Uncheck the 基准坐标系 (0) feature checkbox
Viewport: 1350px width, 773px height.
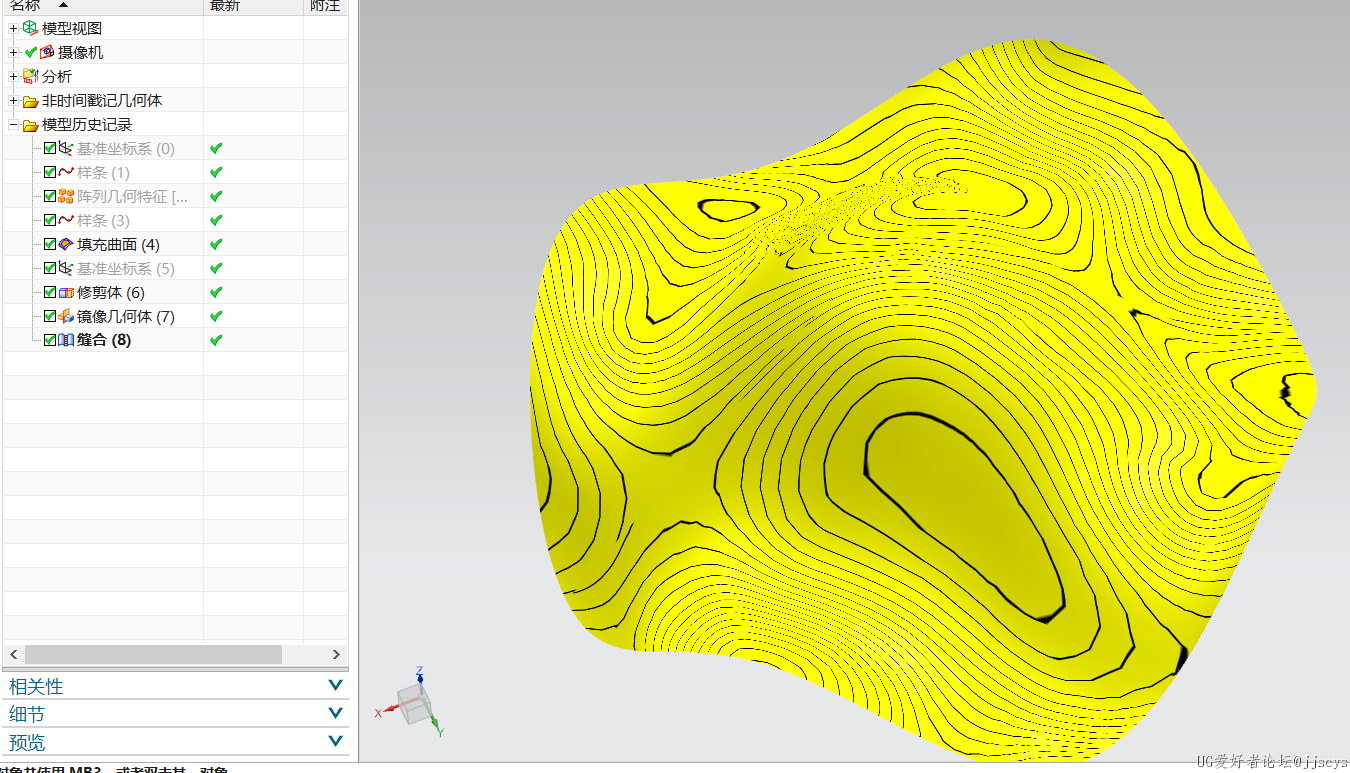pos(50,148)
